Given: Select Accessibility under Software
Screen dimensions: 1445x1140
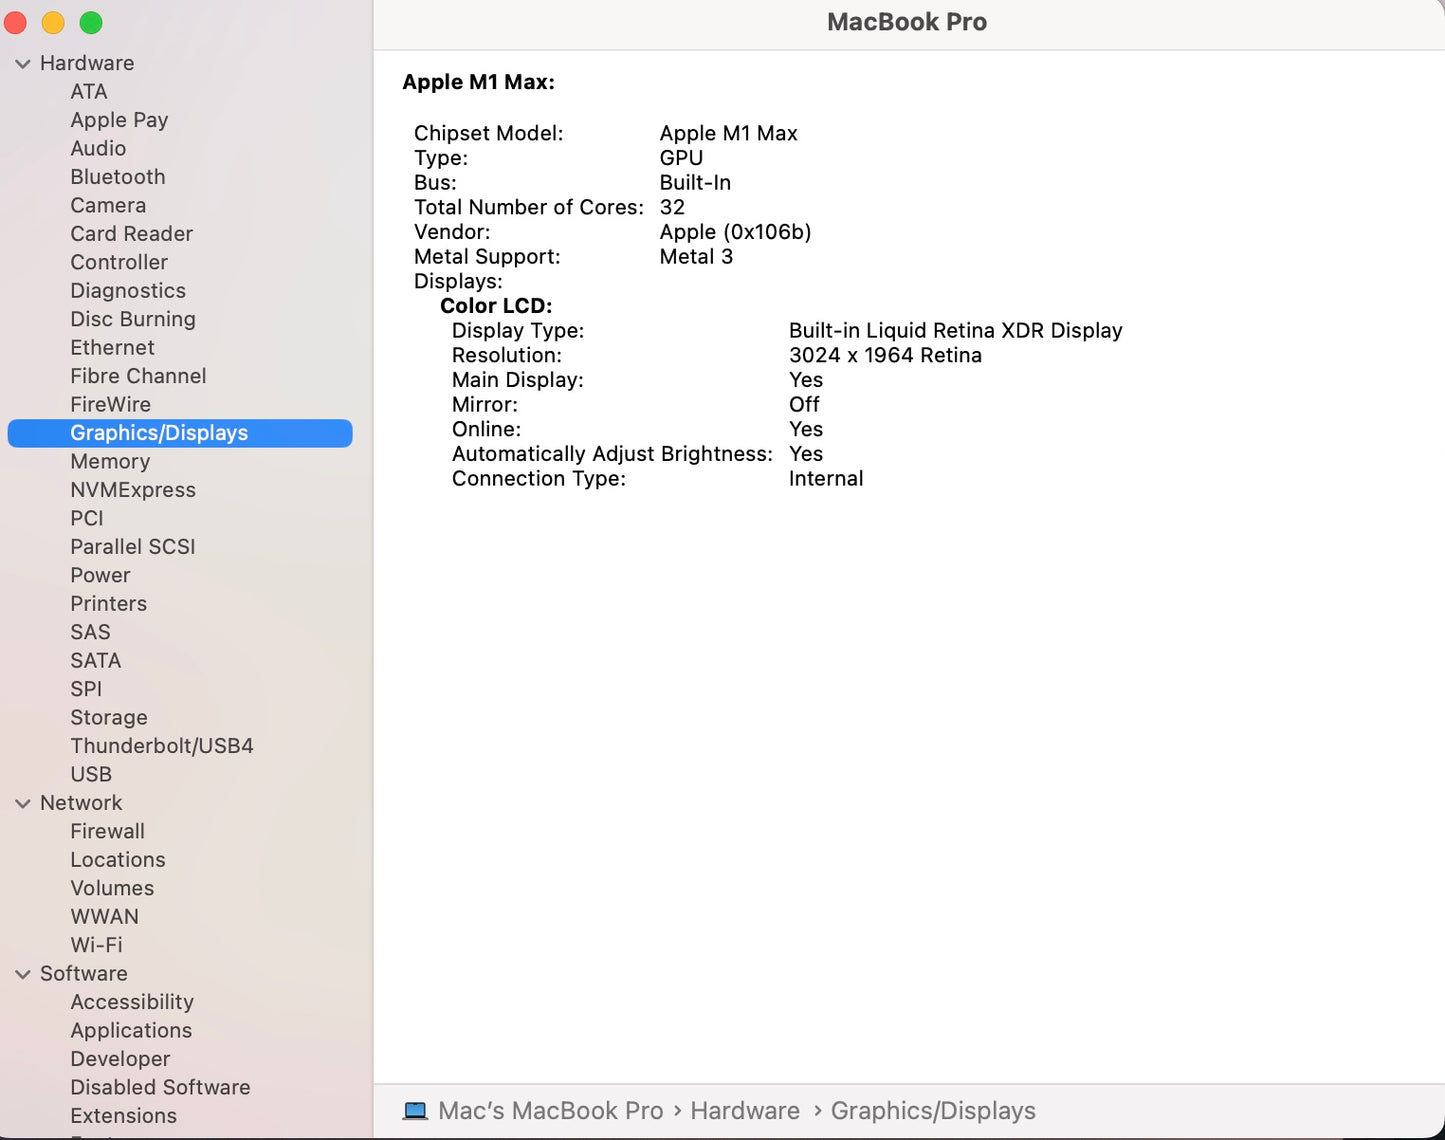Looking at the screenshot, I should pyautogui.click(x=132, y=1003).
